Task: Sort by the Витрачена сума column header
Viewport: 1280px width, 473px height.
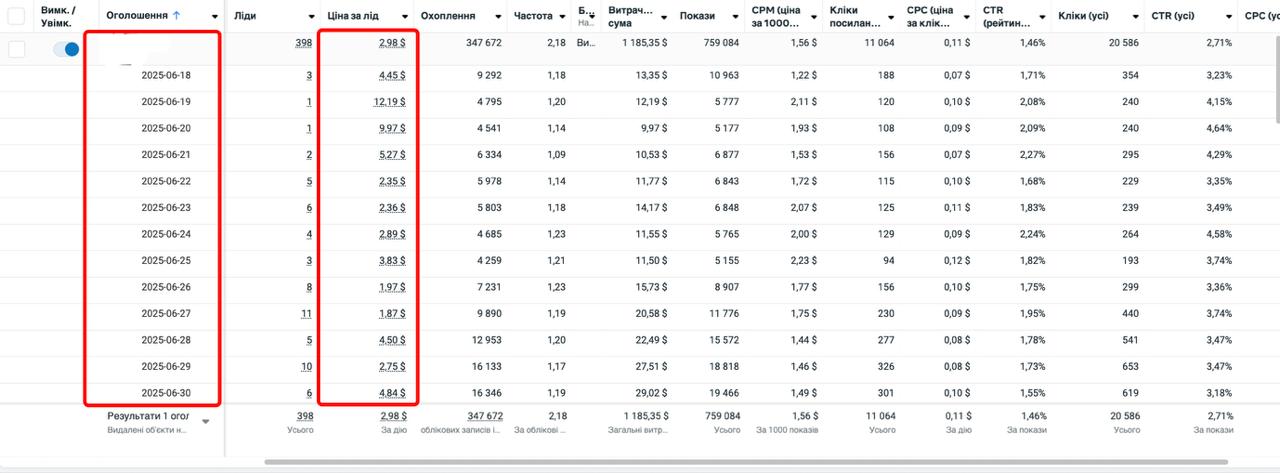Action: [630, 16]
